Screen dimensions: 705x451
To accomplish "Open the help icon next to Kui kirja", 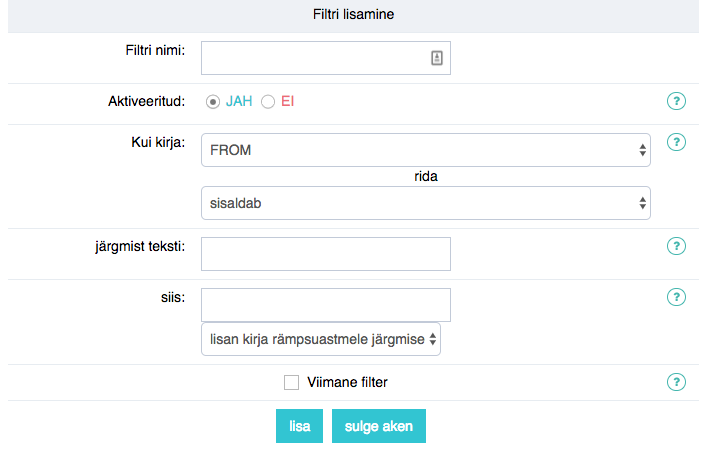I will click(676, 142).
